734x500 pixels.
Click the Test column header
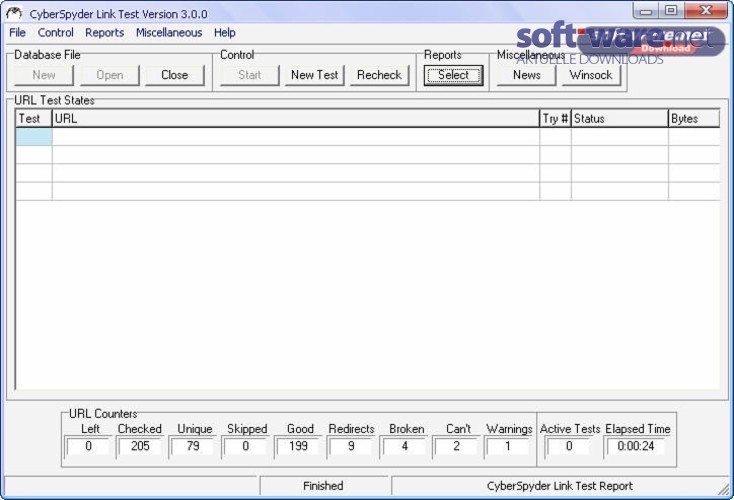point(34,118)
